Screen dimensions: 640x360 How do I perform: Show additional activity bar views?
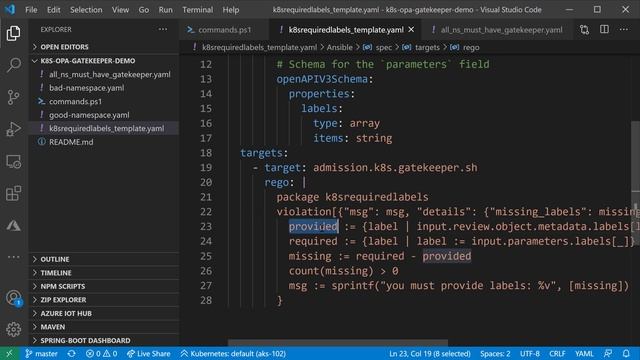point(13,257)
